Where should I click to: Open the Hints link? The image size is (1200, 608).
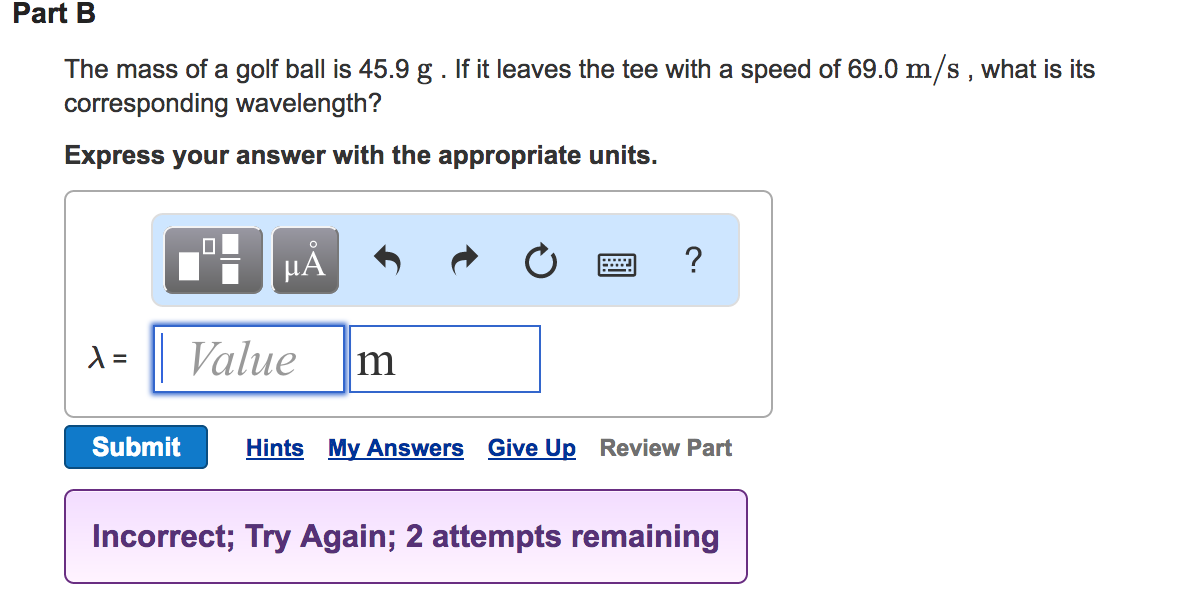pos(274,447)
